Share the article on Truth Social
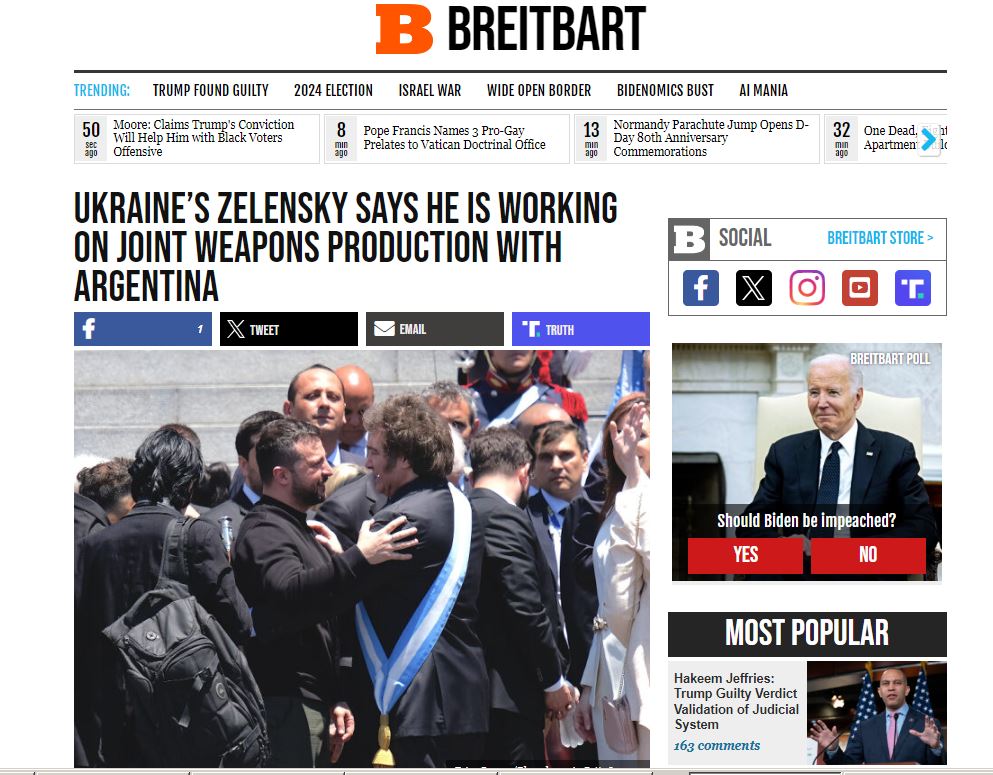 (x=581, y=329)
